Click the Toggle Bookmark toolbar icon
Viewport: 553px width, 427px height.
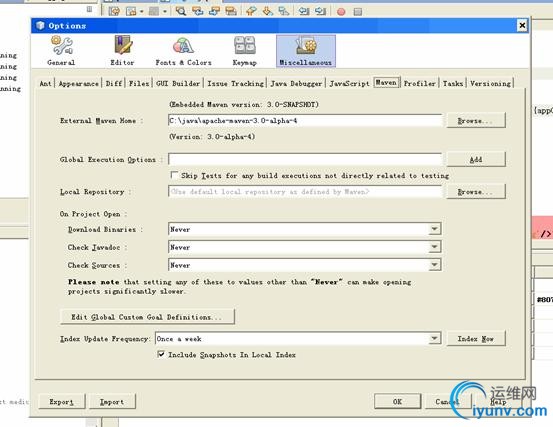point(284,11)
